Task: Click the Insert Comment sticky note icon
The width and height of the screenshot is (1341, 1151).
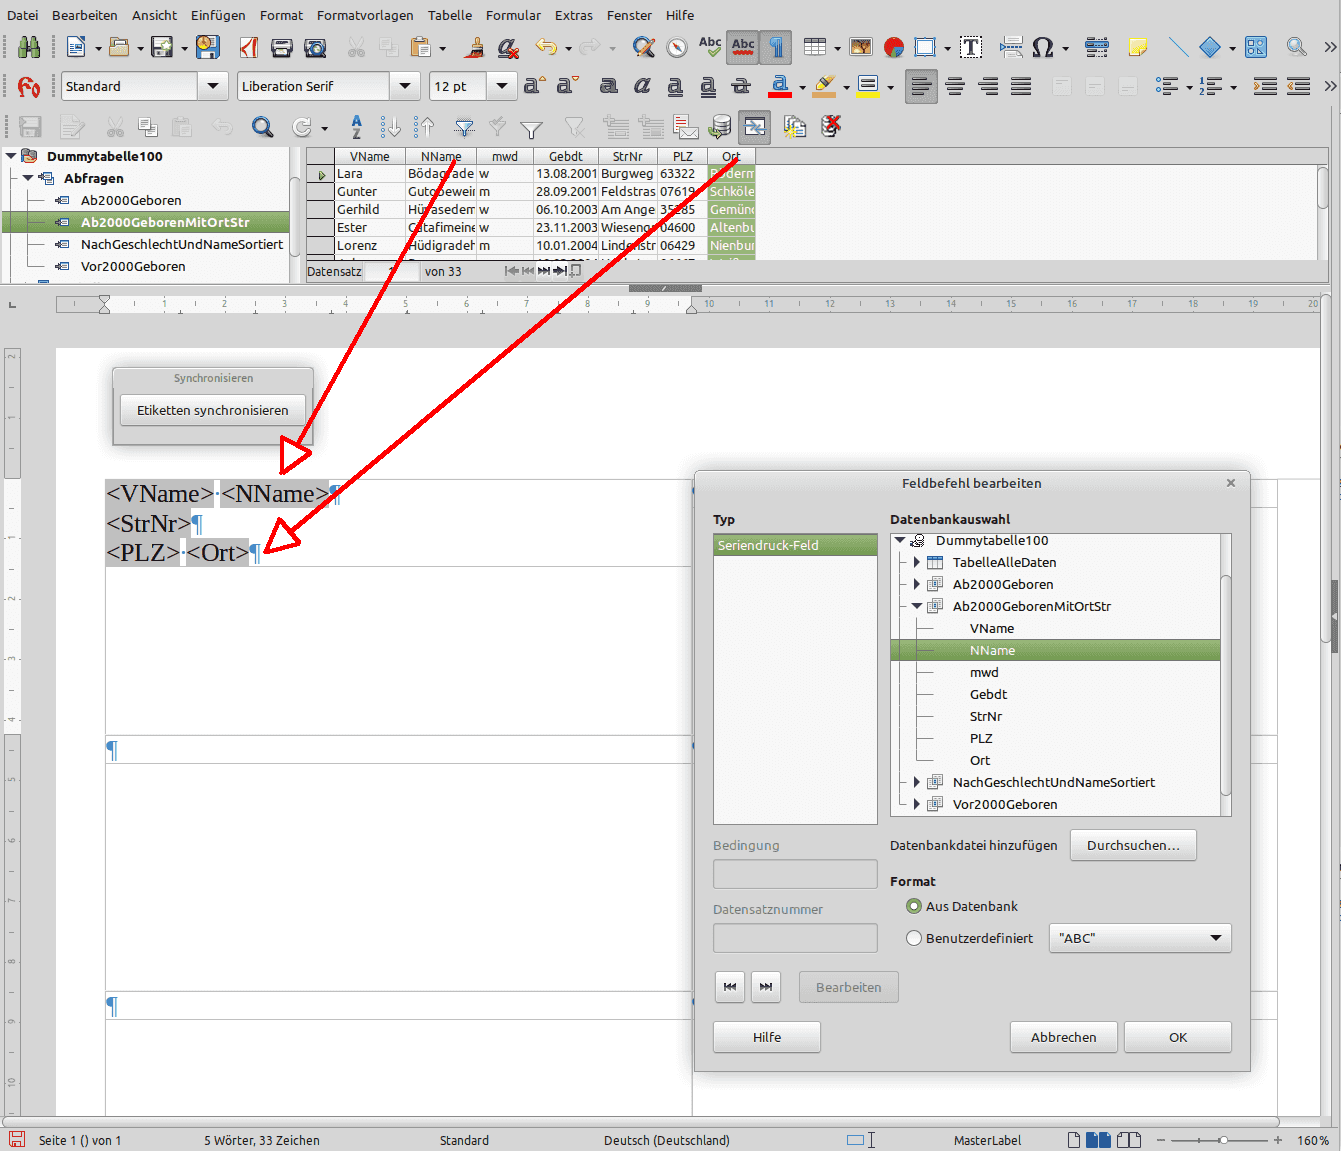Action: point(1137,47)
